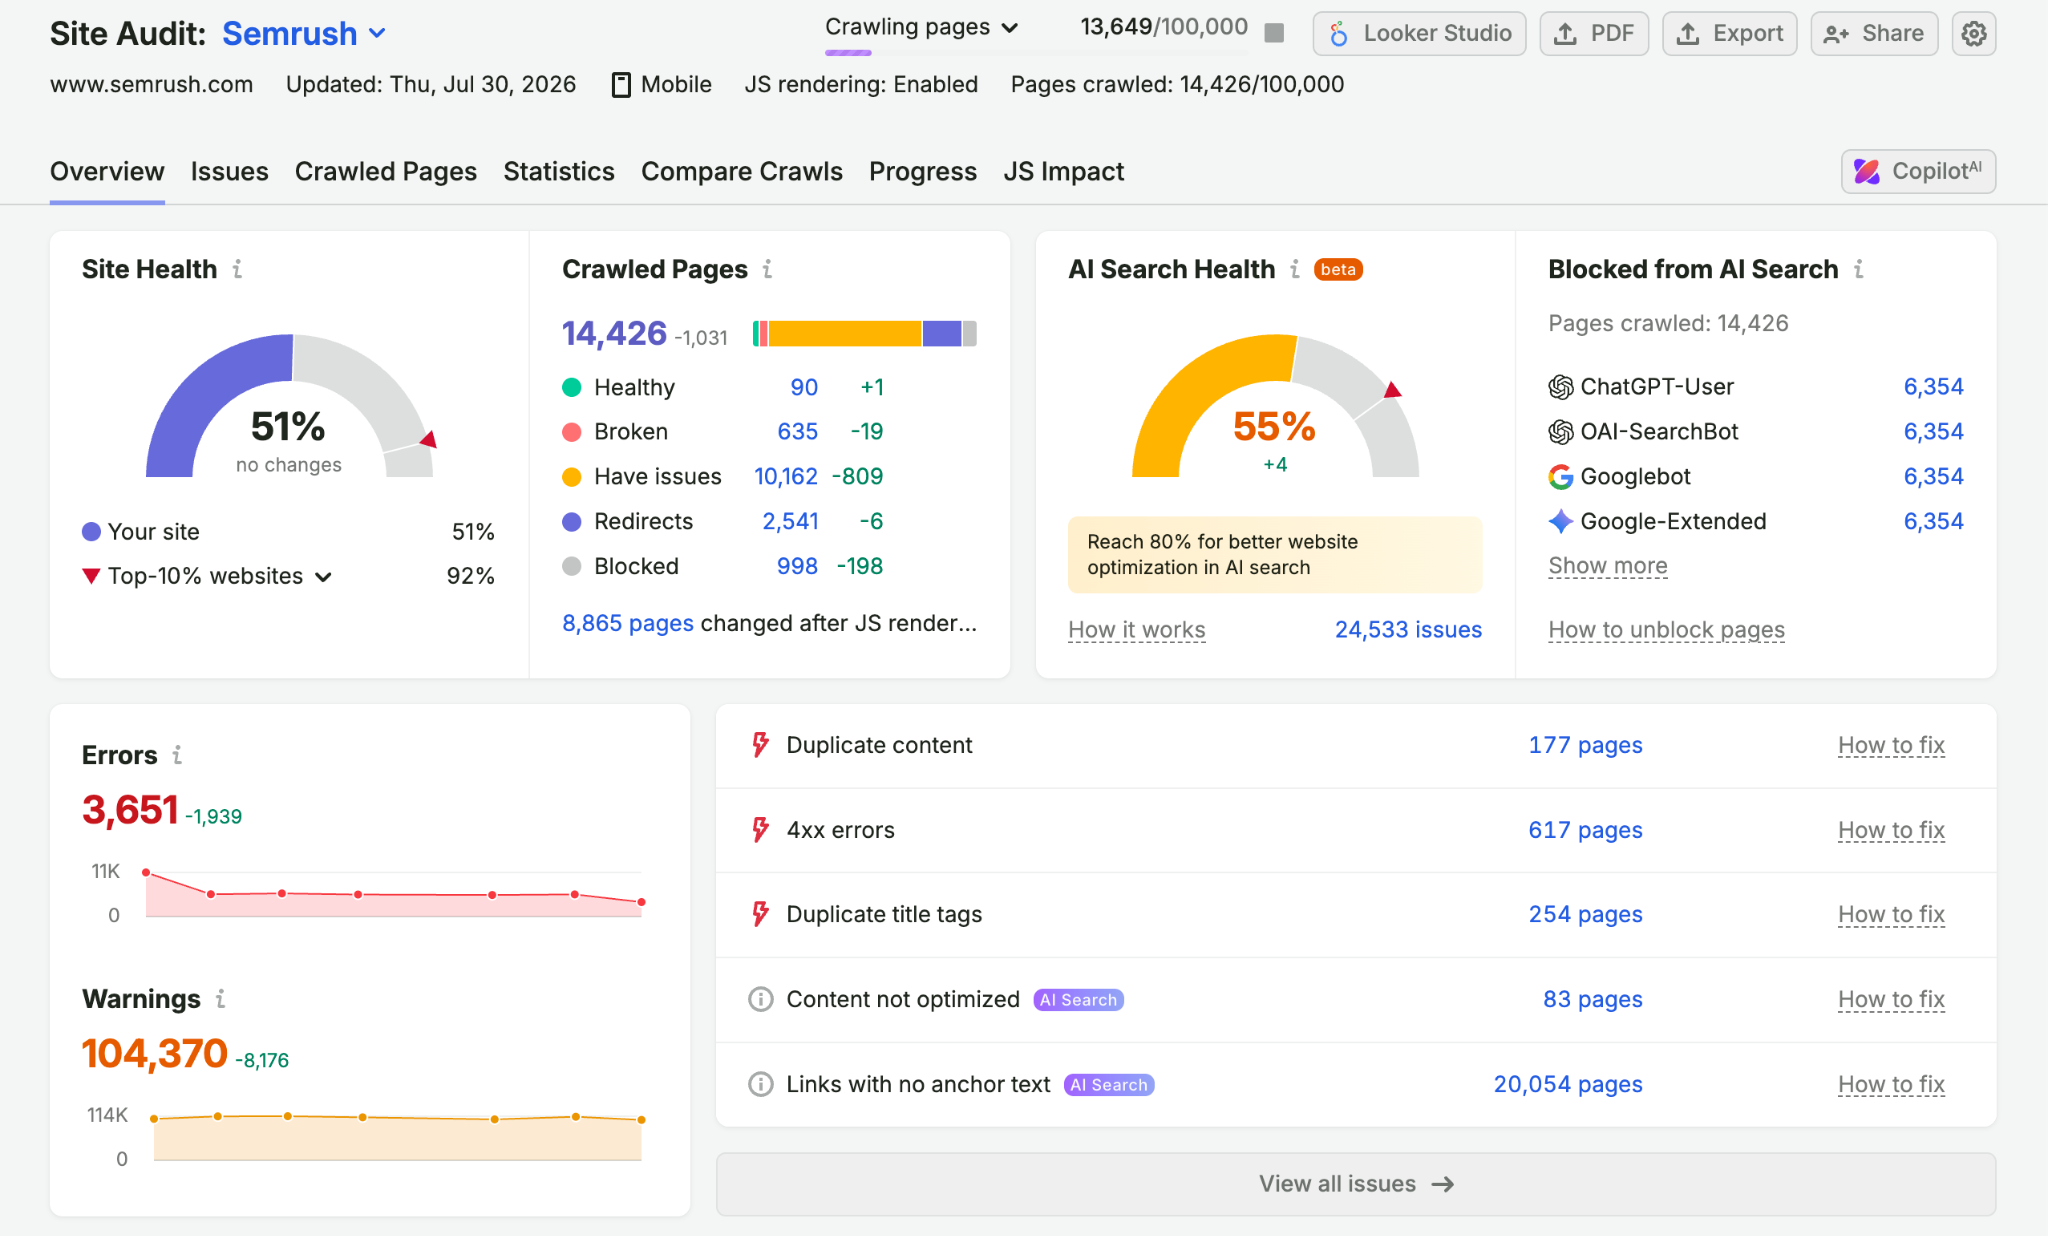Click the Duplicate content error bolt icon
Image resolution: width=2048 pixels, height=1236 pixels.
tap(761, 745)
